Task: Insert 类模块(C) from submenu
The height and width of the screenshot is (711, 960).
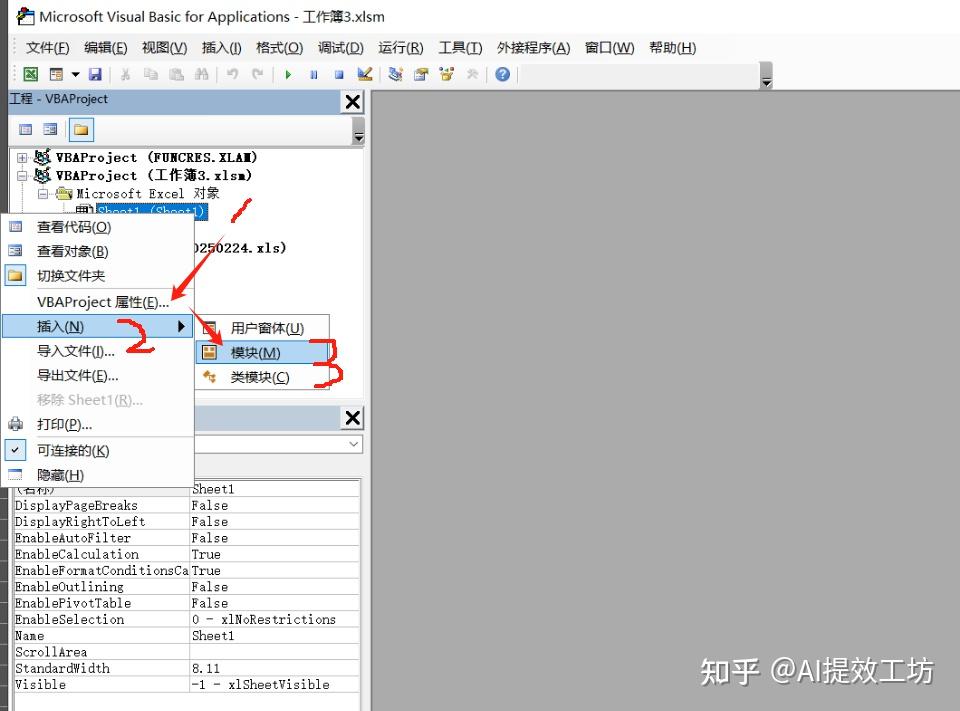Action: tap(263, 377)
